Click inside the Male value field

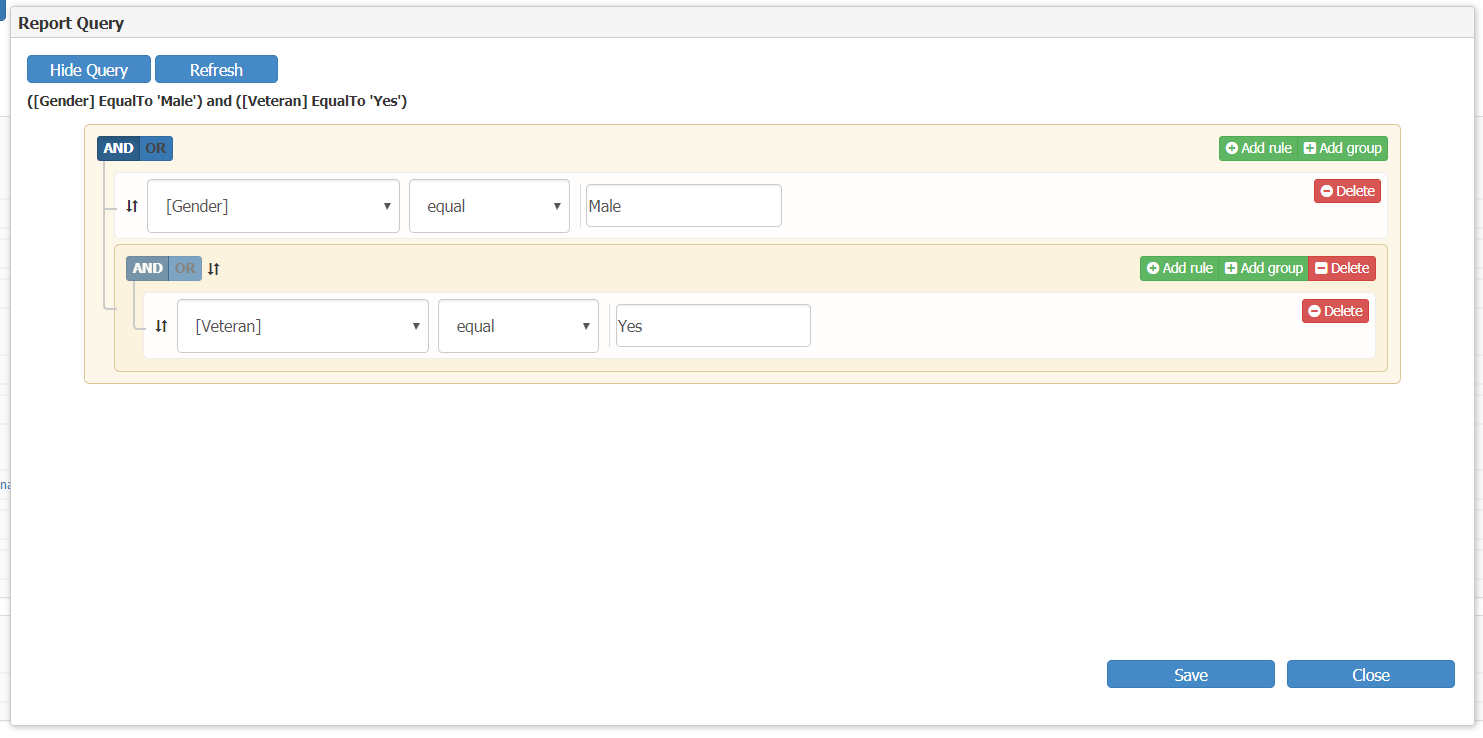[683, 205]
